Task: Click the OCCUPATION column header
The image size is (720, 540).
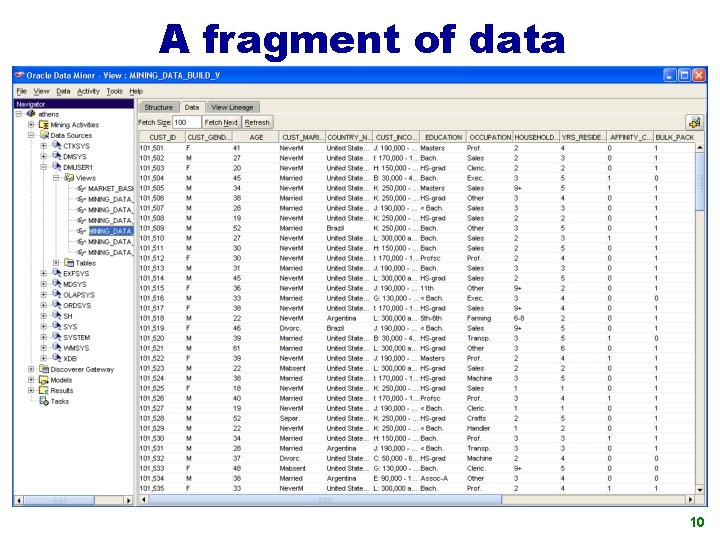Action: click(490, 137)
